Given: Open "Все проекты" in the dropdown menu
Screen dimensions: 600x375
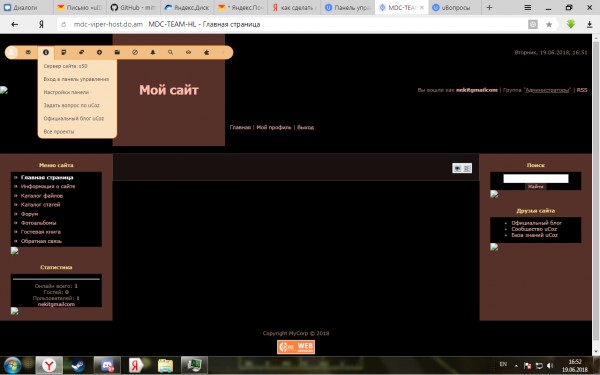Looking at the screenshot, I should tap(59, 132).
